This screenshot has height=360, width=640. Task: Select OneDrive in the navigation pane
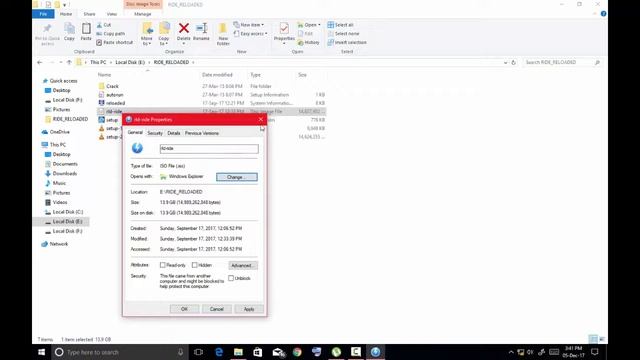(x=60, y=132)
